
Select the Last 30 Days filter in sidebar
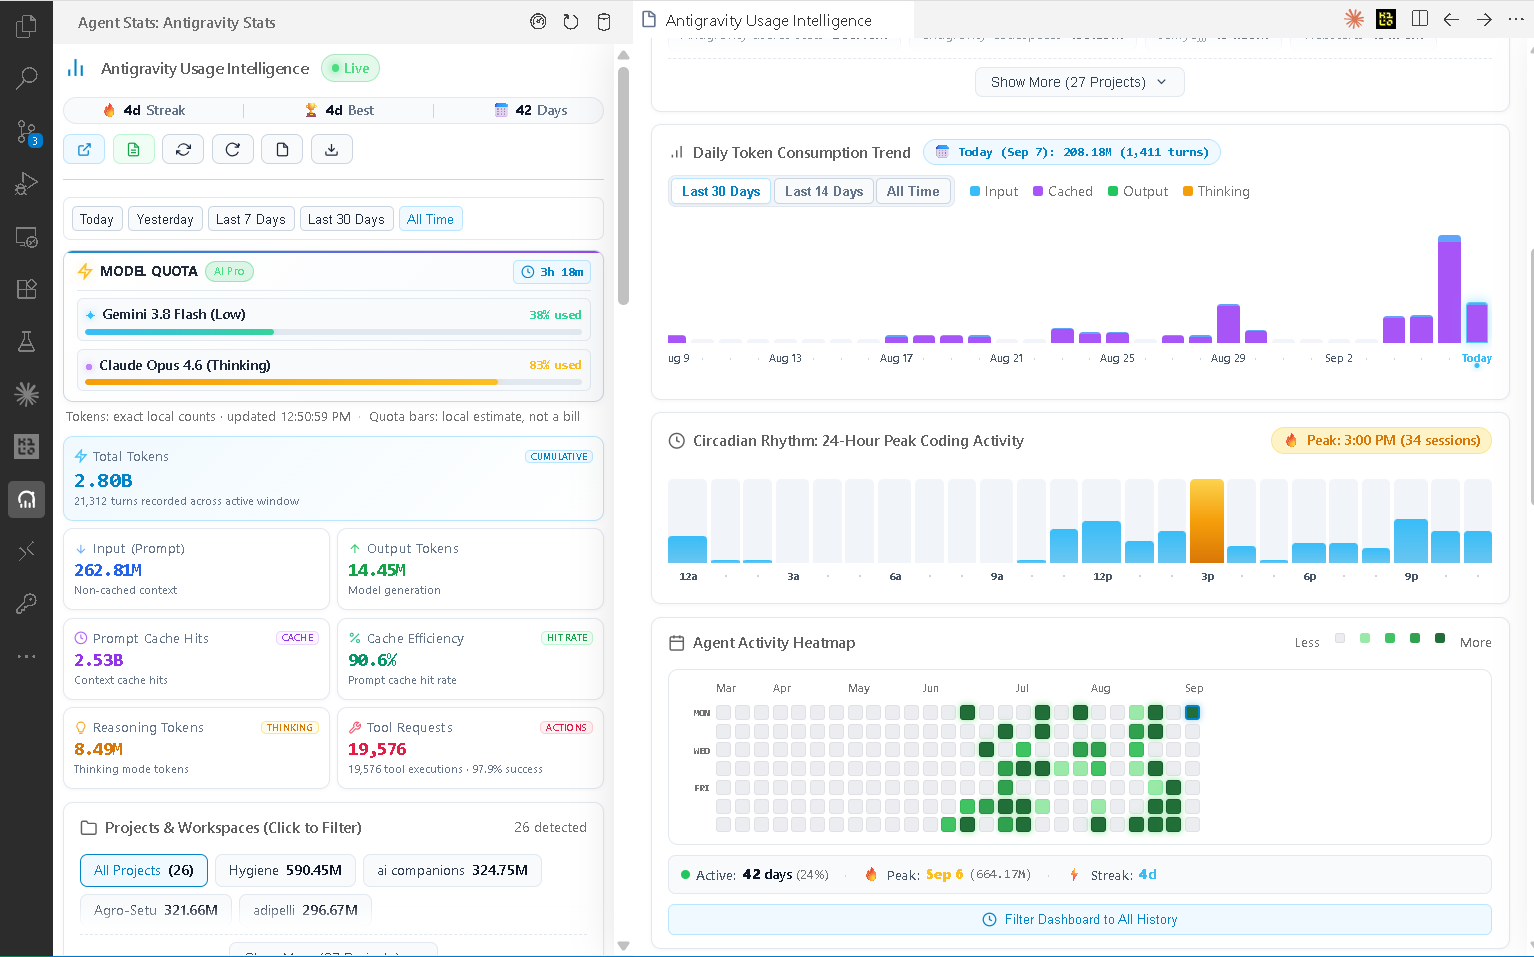point(346,219)
